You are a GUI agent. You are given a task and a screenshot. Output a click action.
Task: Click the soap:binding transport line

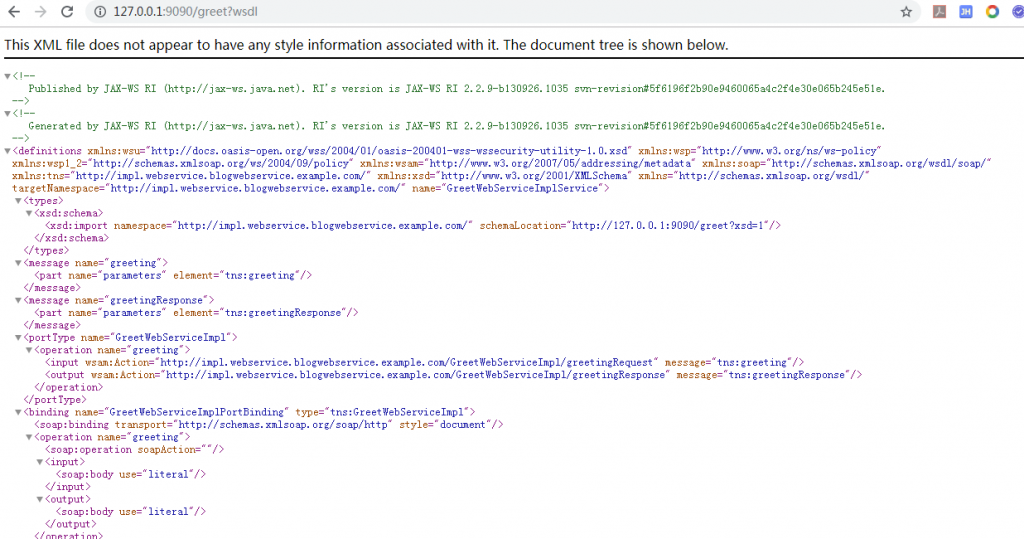(x=268, y=424)
